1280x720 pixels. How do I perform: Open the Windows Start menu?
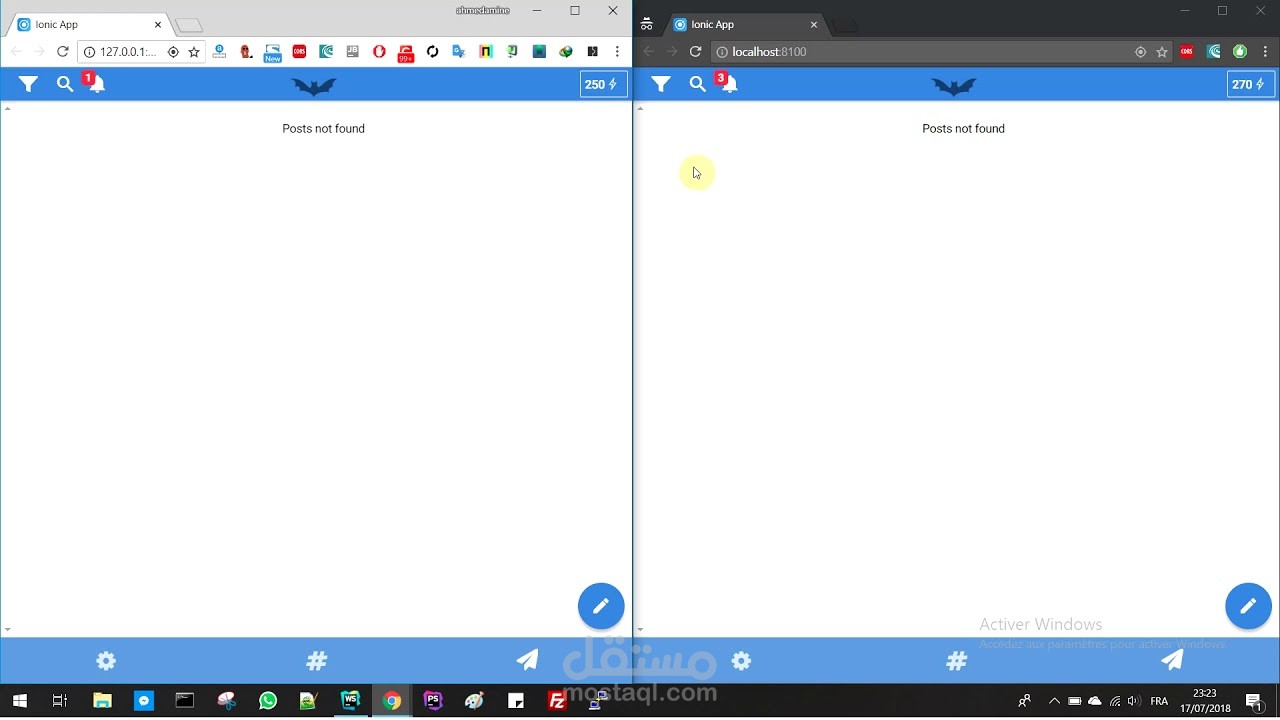pos(20,701)
